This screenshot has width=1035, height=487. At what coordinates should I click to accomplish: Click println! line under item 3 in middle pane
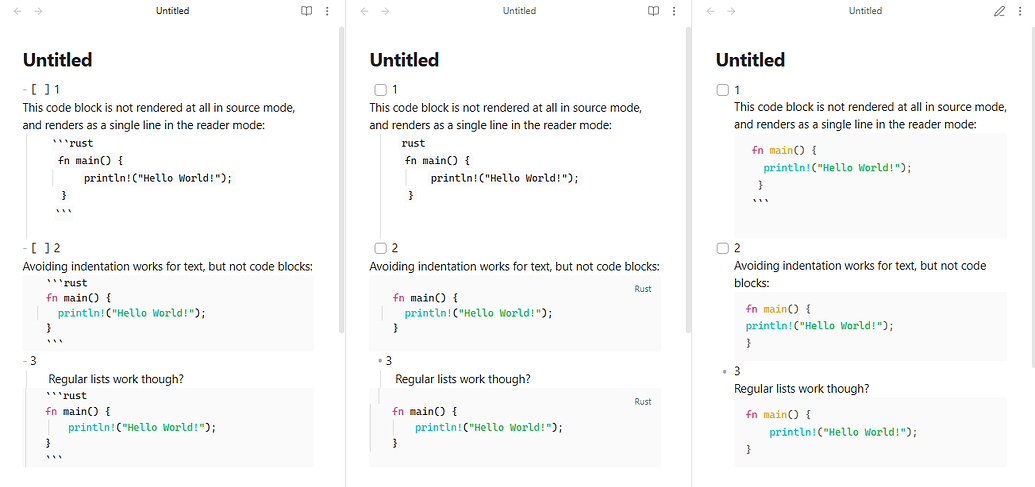488,428
